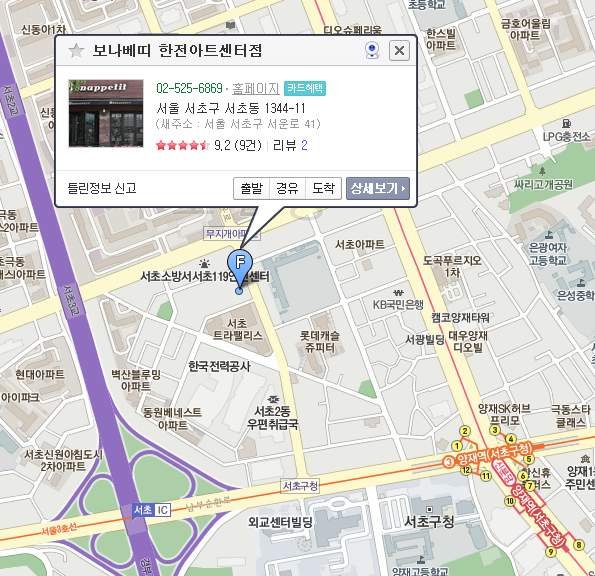Set as destination with 도착 button
The width and height of the screenshot is (595, 576).
323,188
